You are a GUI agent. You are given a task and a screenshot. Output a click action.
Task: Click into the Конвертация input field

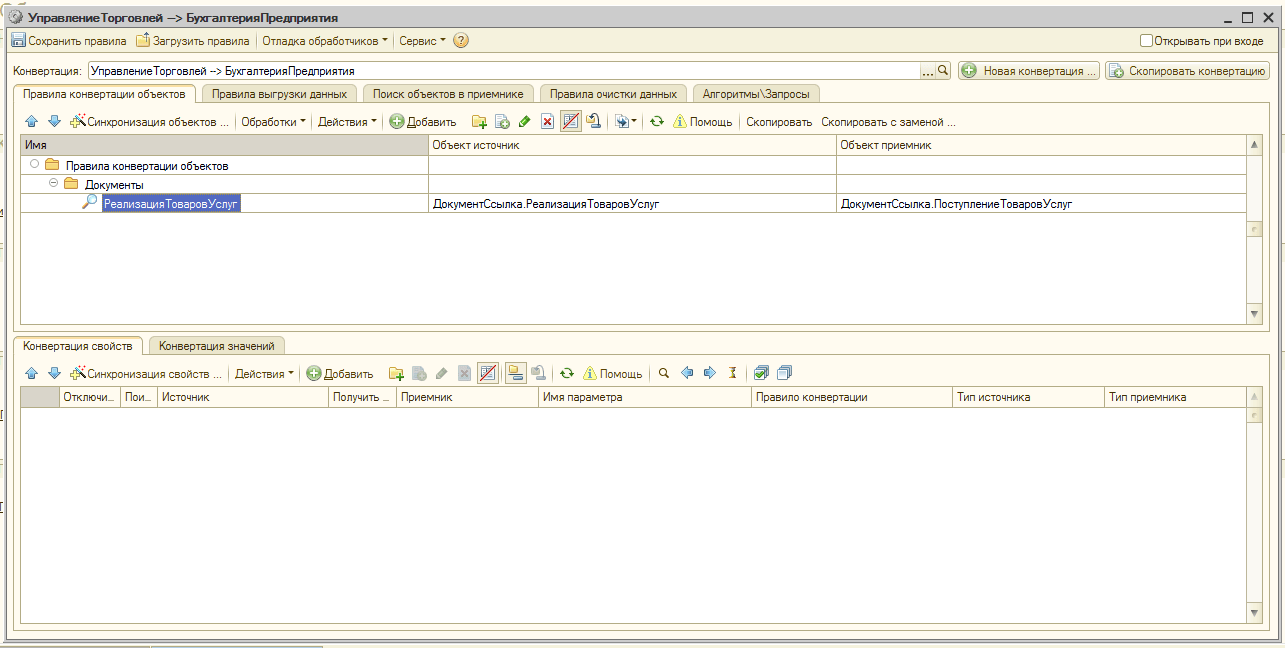pos(503,71)
